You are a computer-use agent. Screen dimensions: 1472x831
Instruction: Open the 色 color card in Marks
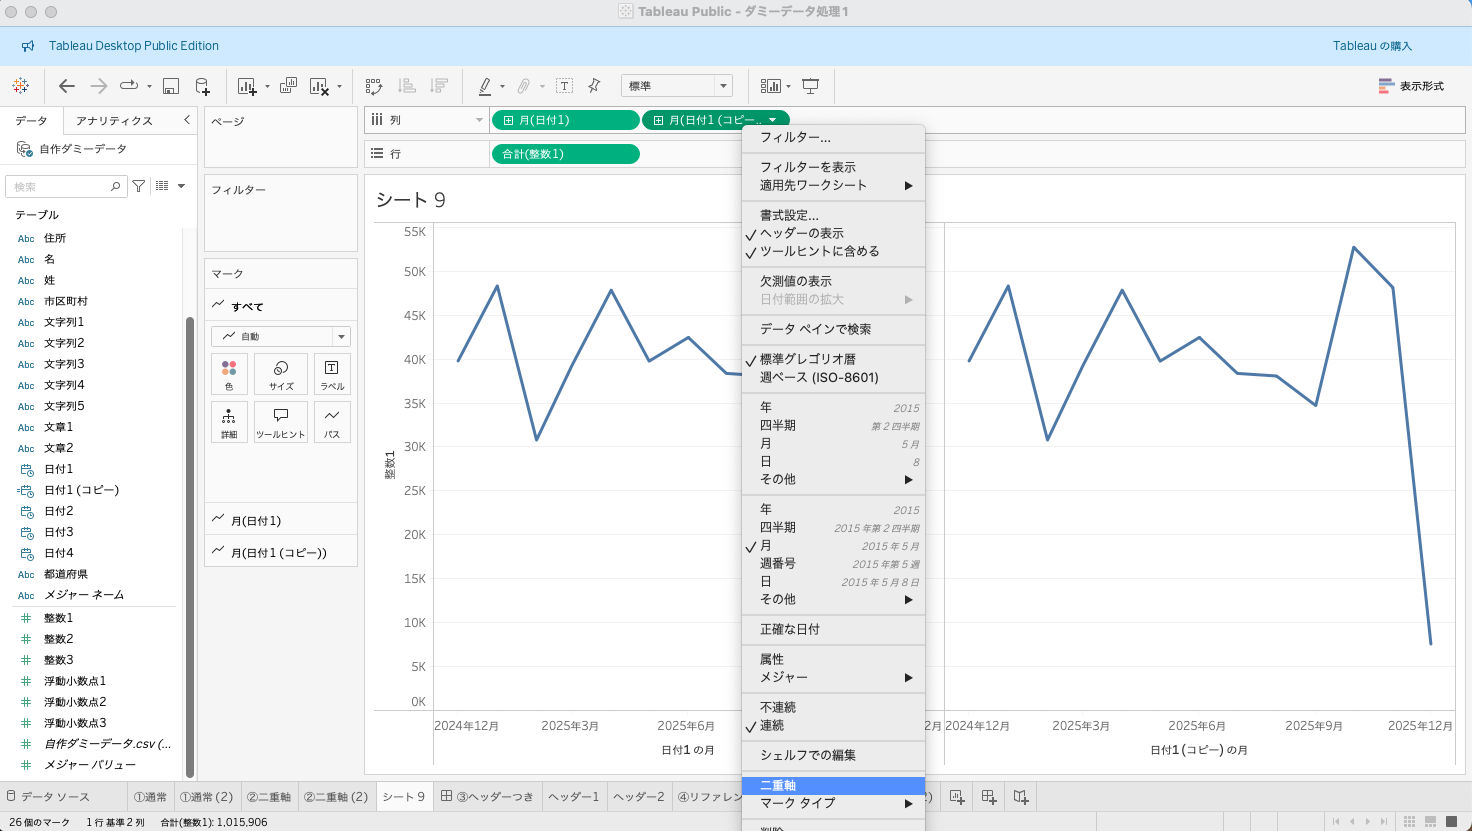point(229,374)
